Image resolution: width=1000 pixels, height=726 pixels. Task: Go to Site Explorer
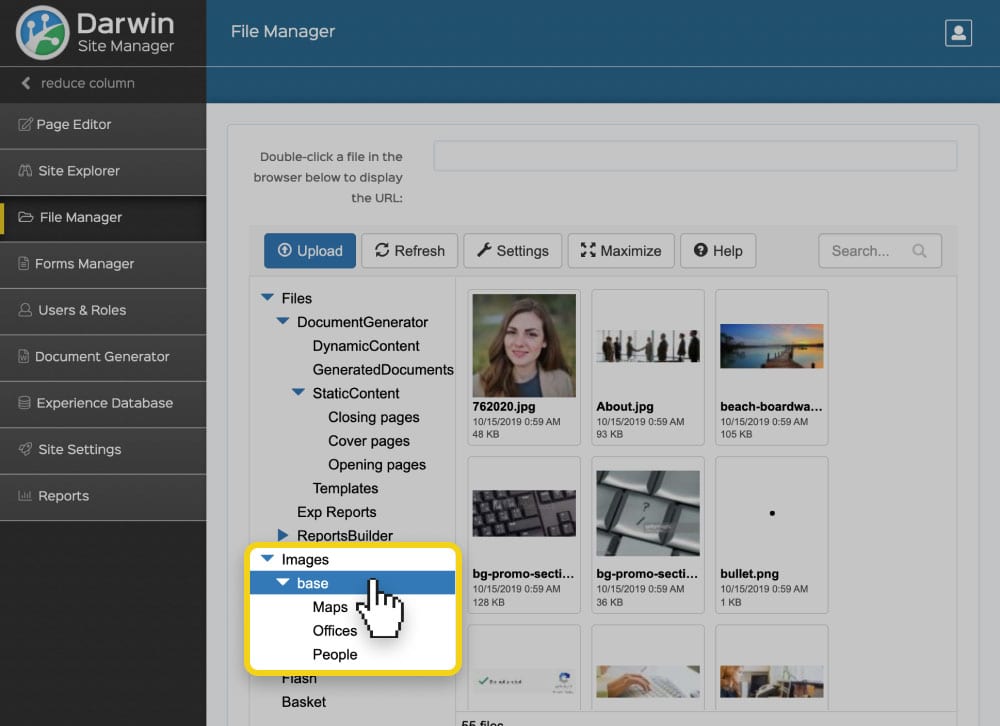(103, 172)
